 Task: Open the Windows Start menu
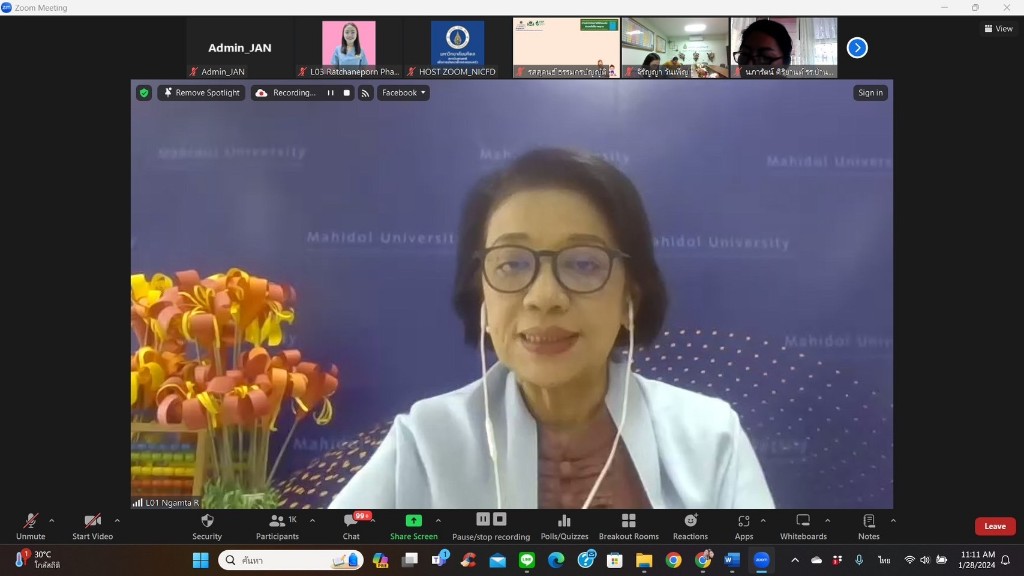coord(200,560)
